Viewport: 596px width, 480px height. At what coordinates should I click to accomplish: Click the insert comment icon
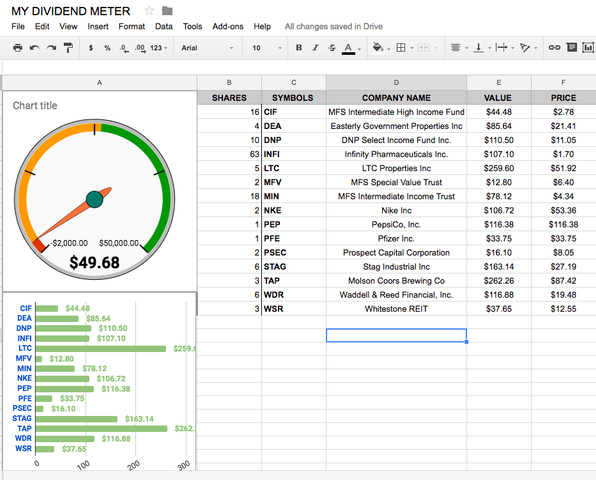click(x=571, y=48)
